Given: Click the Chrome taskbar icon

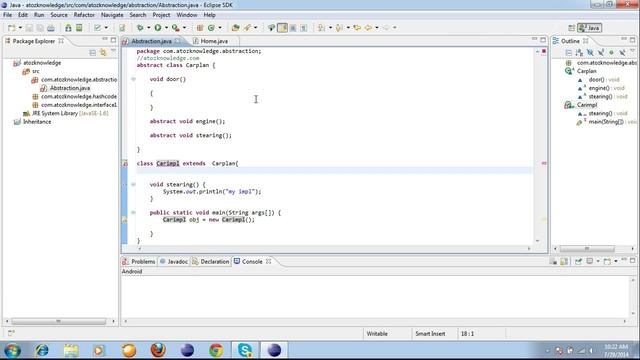Looking at the screenshot, I should click(x=216, y=350).
